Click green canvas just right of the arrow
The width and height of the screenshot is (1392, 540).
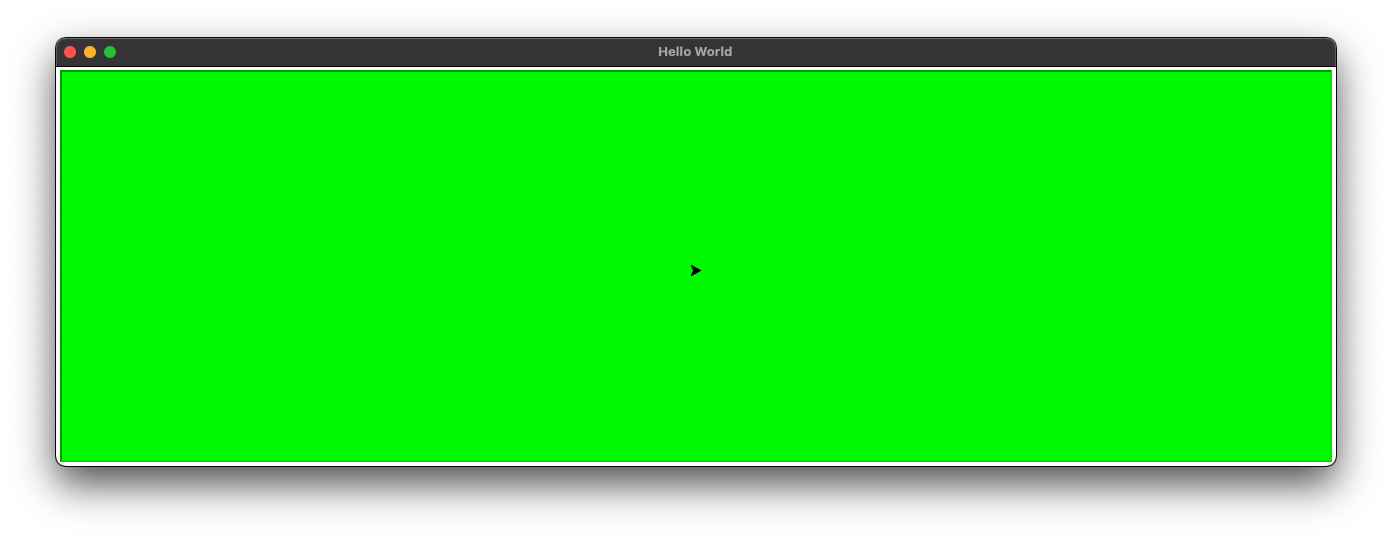[722, 271]
